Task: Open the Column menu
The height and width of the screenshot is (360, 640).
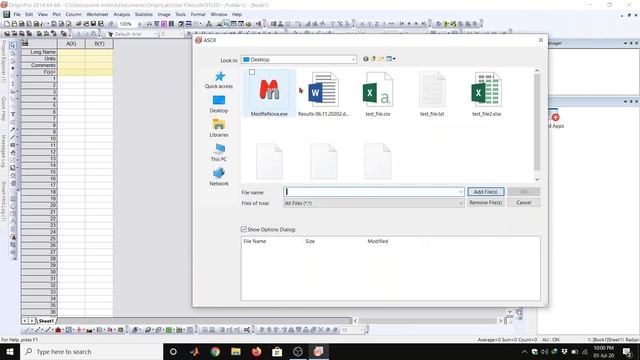Action: click(73, 14)
